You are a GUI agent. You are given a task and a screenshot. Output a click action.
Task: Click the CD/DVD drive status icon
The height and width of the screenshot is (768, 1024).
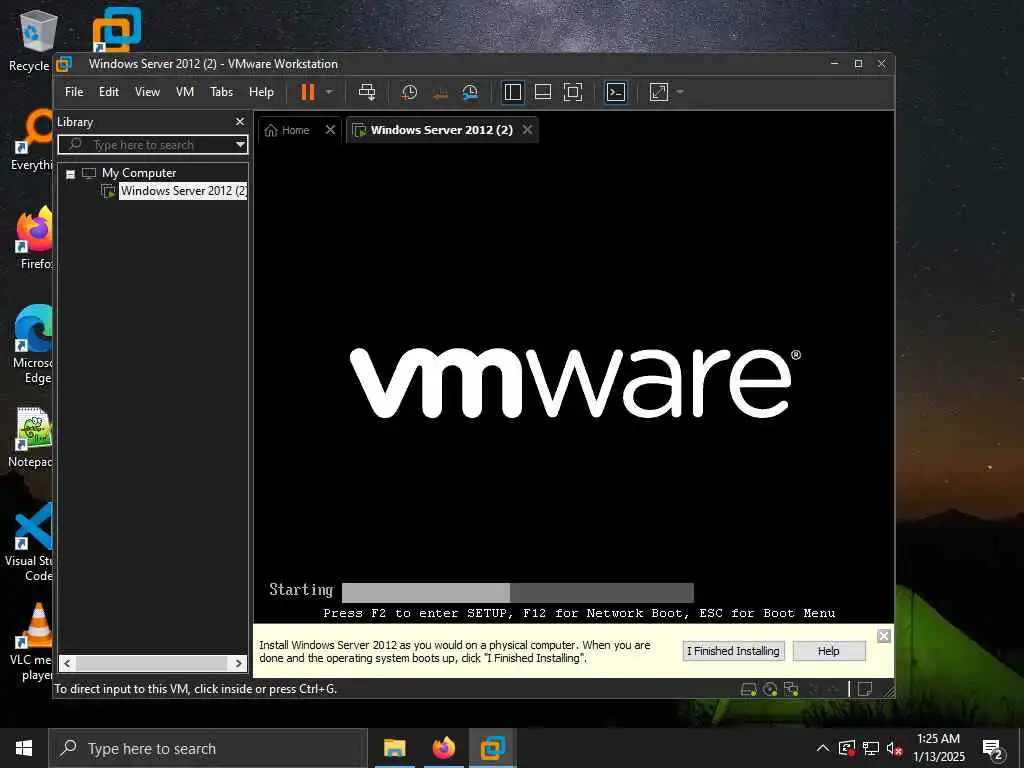[x=770, y=690]
